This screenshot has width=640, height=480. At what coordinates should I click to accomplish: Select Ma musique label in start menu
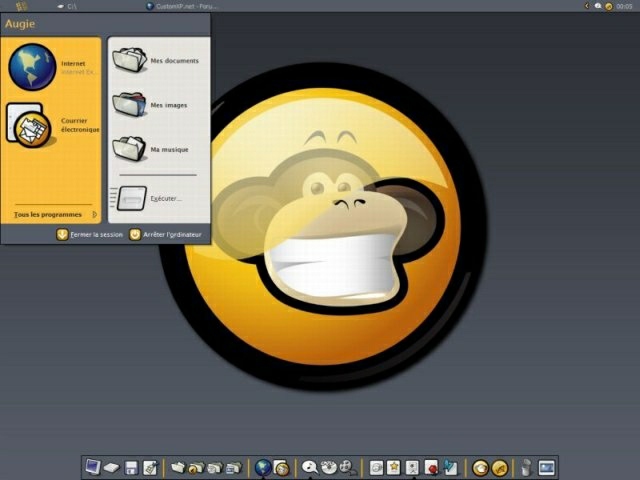[x=169, y=149]
